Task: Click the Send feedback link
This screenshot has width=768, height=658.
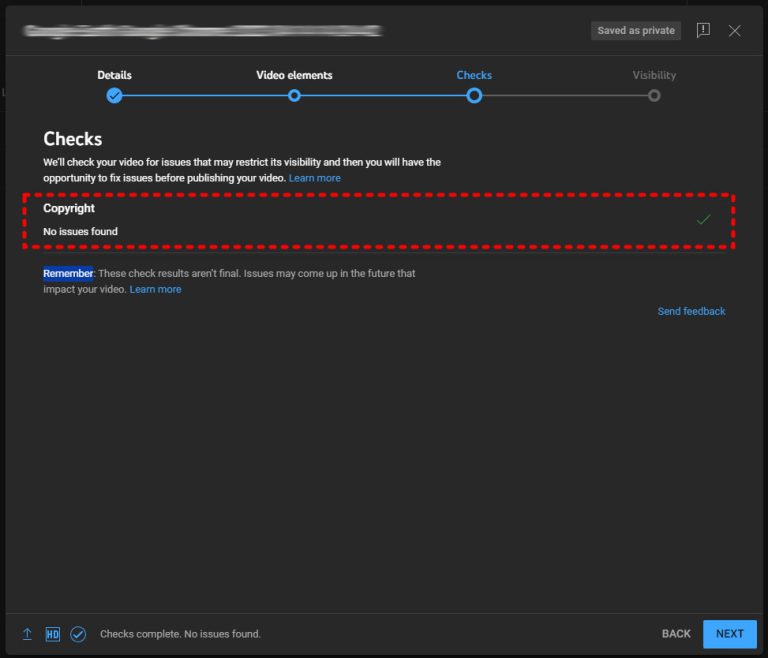Action: click(x=691, y=311)
